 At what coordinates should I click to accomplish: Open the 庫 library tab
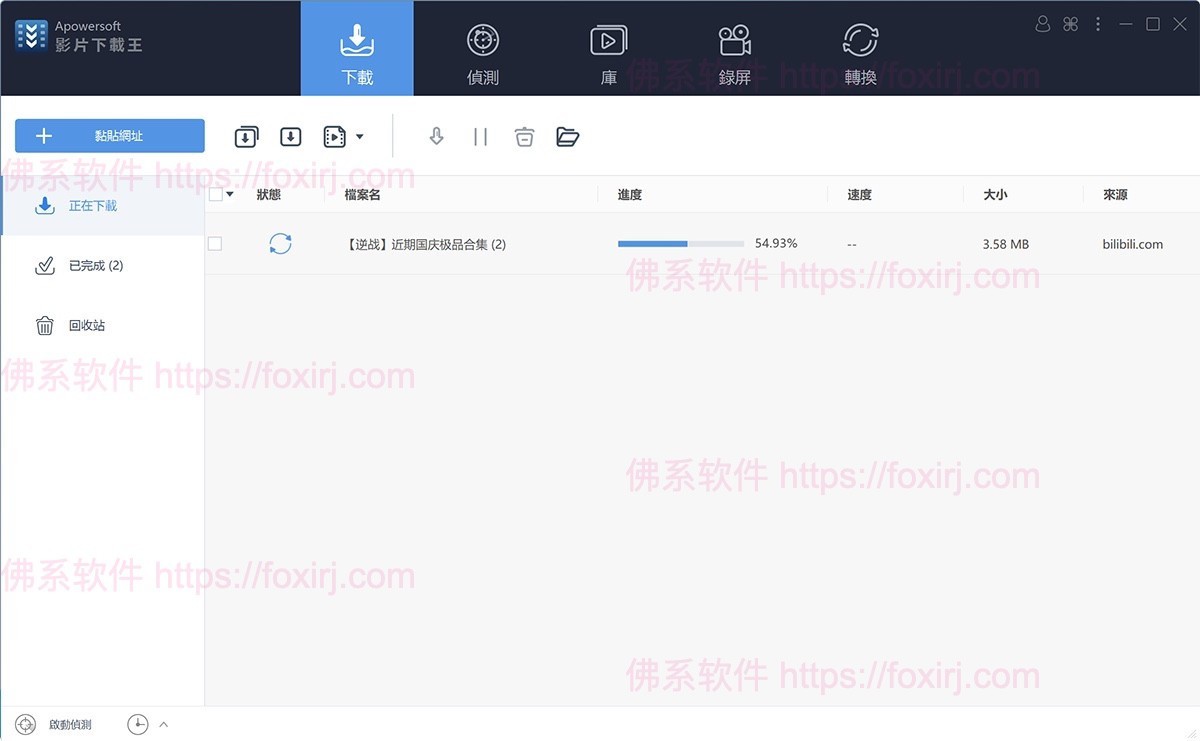coord(608,48)
